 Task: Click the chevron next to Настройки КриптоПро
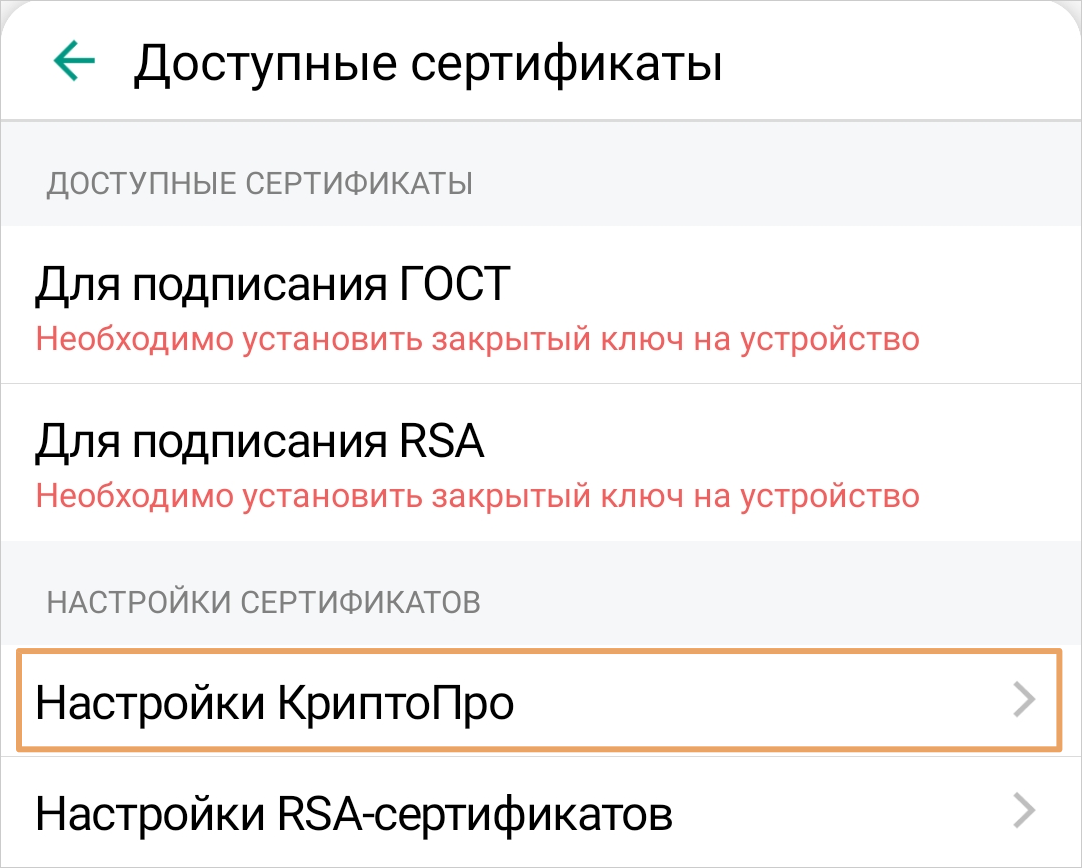click(1024, 701)
